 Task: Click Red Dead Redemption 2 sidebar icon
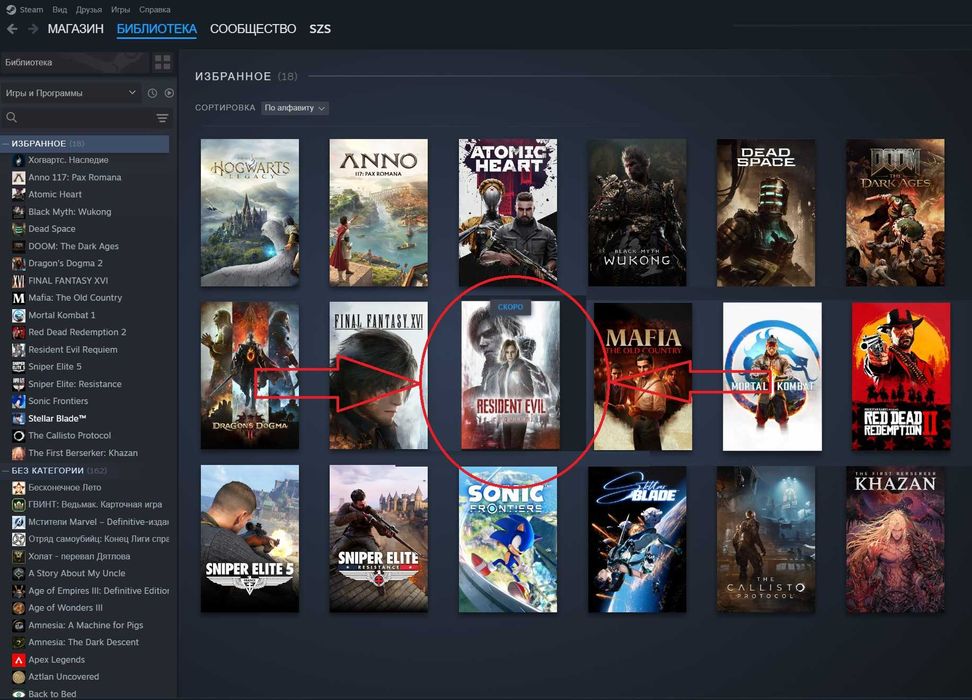19,332
